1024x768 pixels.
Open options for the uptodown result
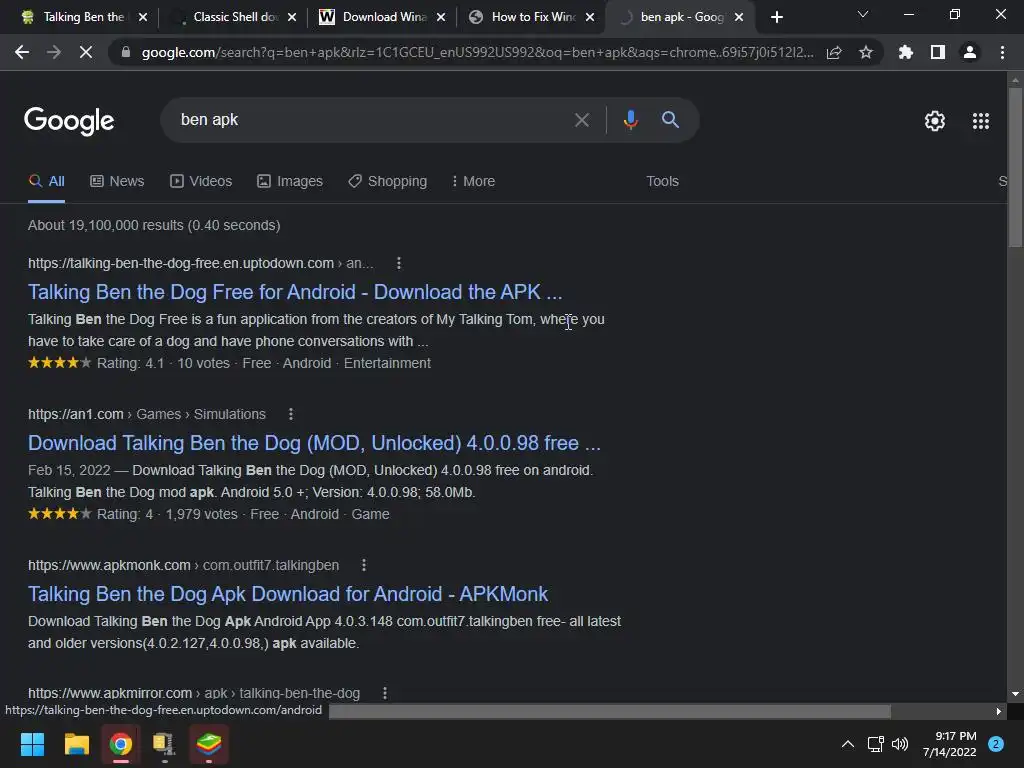(x=398, y=263)
